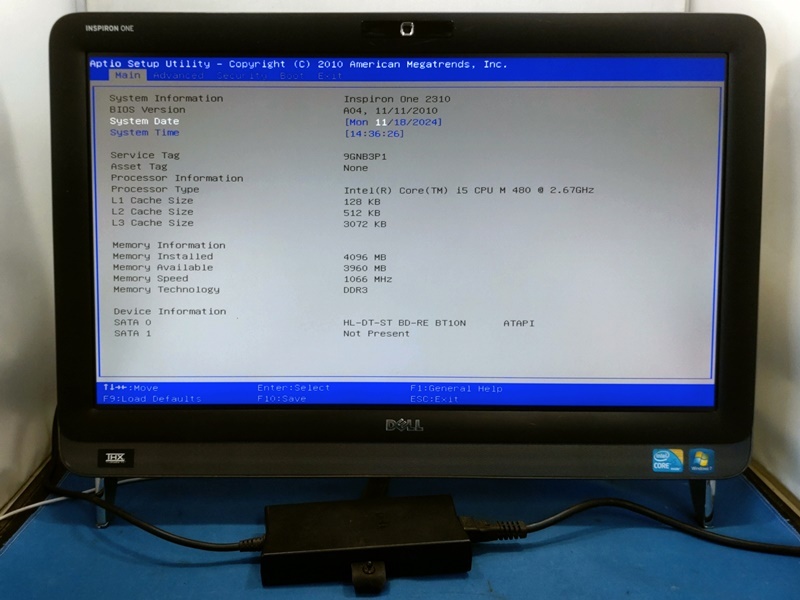800x600 pixels.
Task: Click the Device Information heading
Action: pyautogui.click(x=170, y=311)
